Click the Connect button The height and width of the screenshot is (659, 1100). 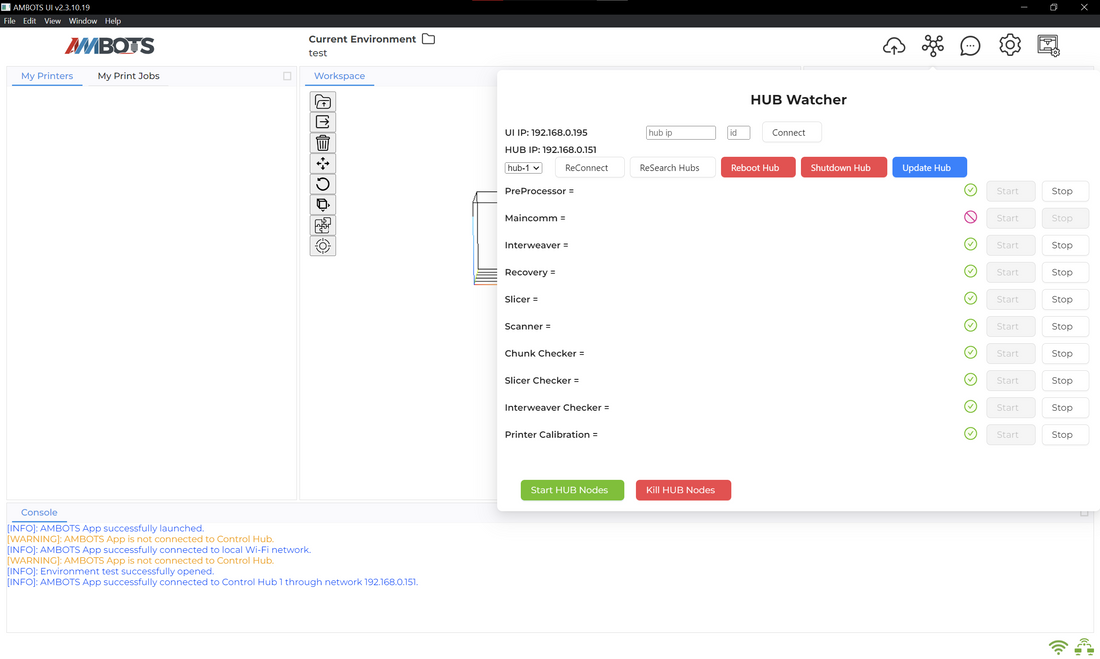pos(789,133)
